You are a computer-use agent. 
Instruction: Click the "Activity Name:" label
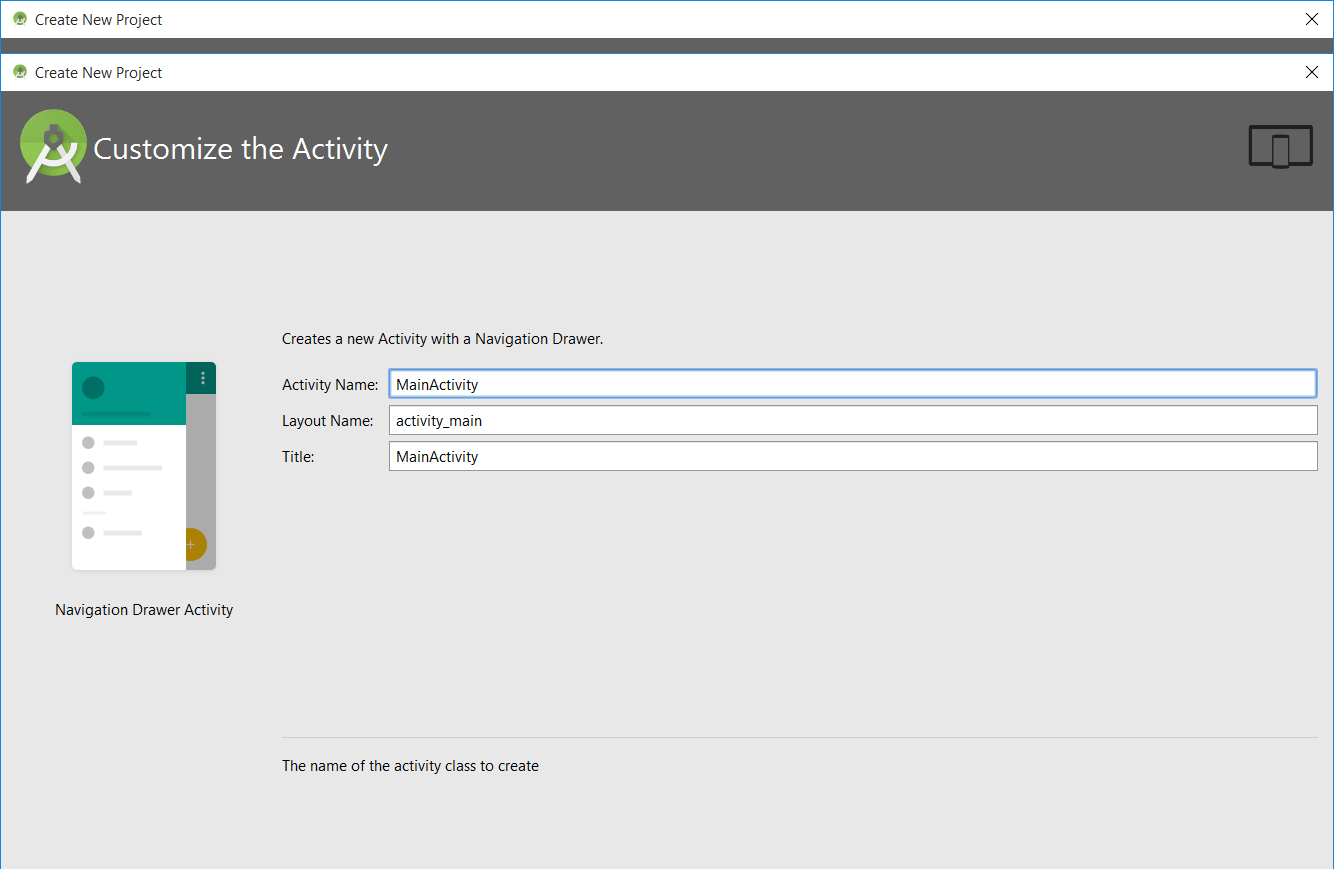(x=330, y=385)
